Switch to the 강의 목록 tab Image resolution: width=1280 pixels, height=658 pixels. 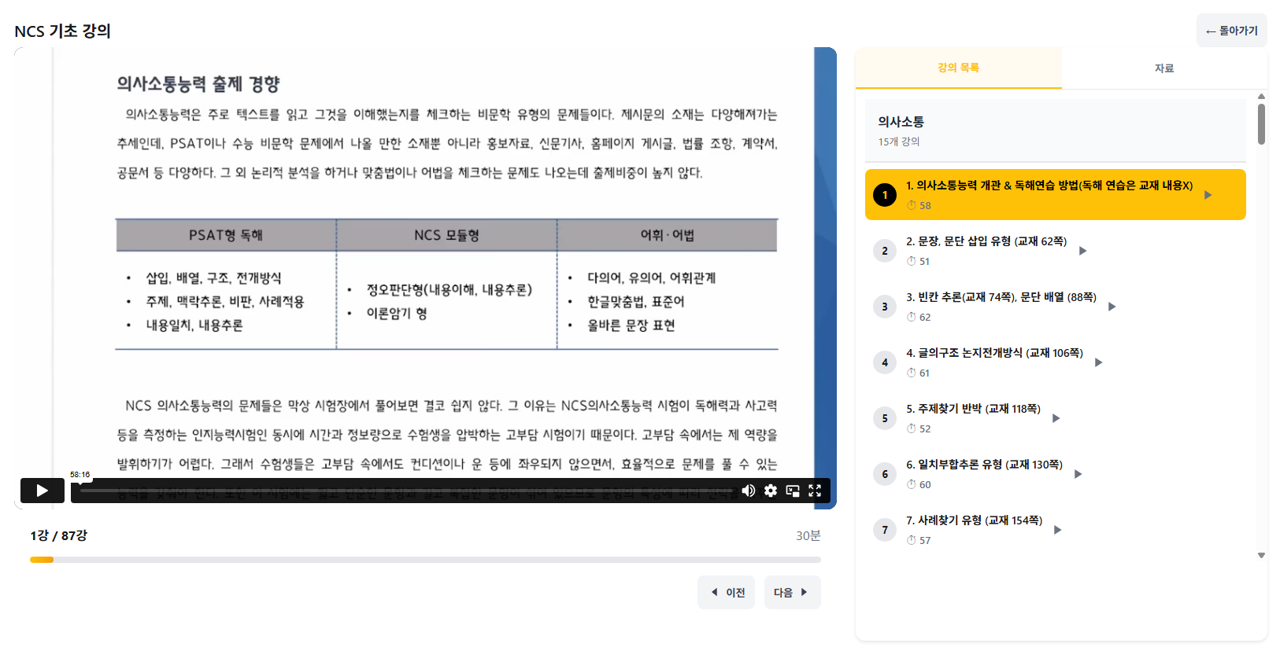(959, 67)
